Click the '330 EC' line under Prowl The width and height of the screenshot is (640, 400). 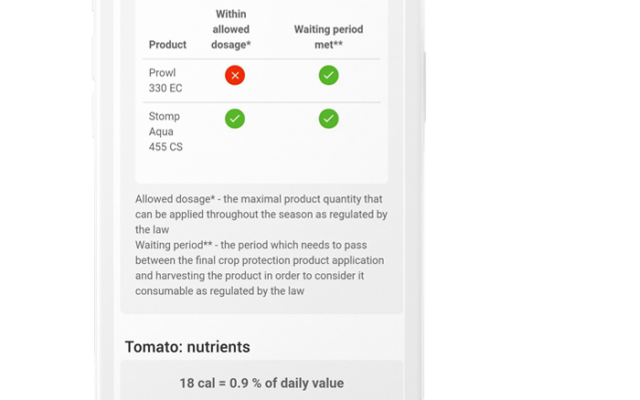point(165,88)
